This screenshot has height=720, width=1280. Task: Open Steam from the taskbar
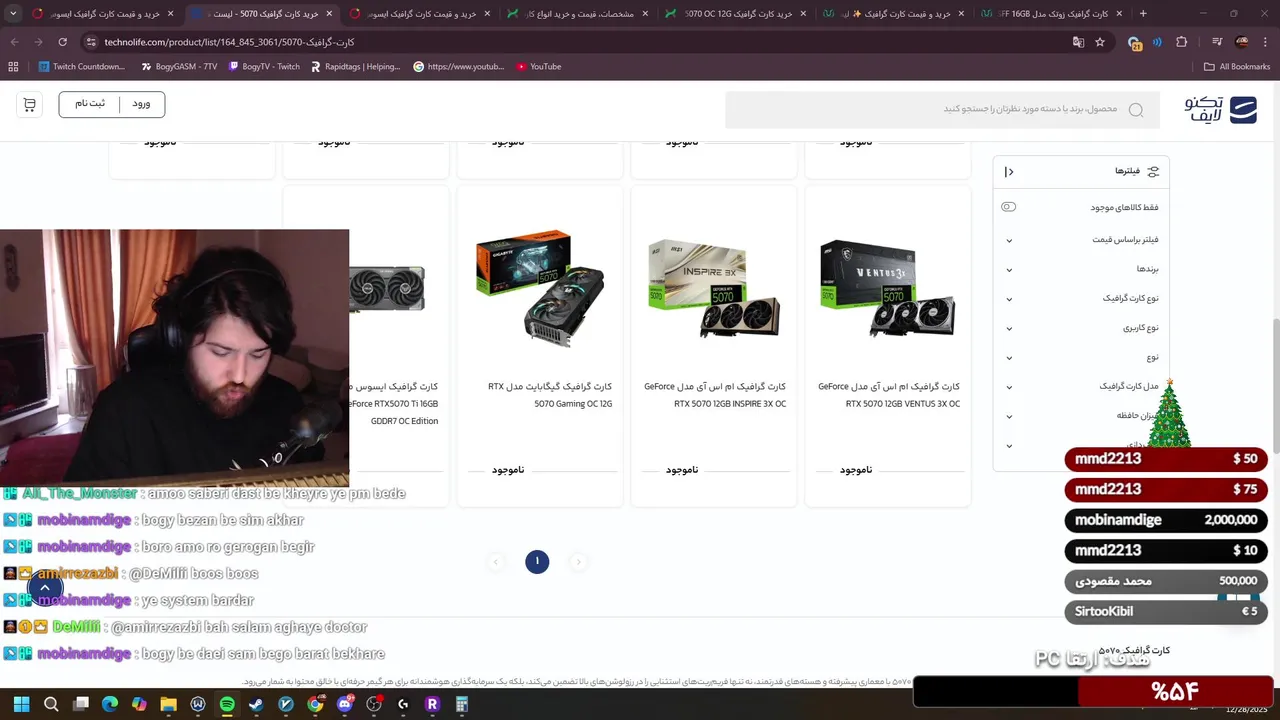[x=256, y=704]
